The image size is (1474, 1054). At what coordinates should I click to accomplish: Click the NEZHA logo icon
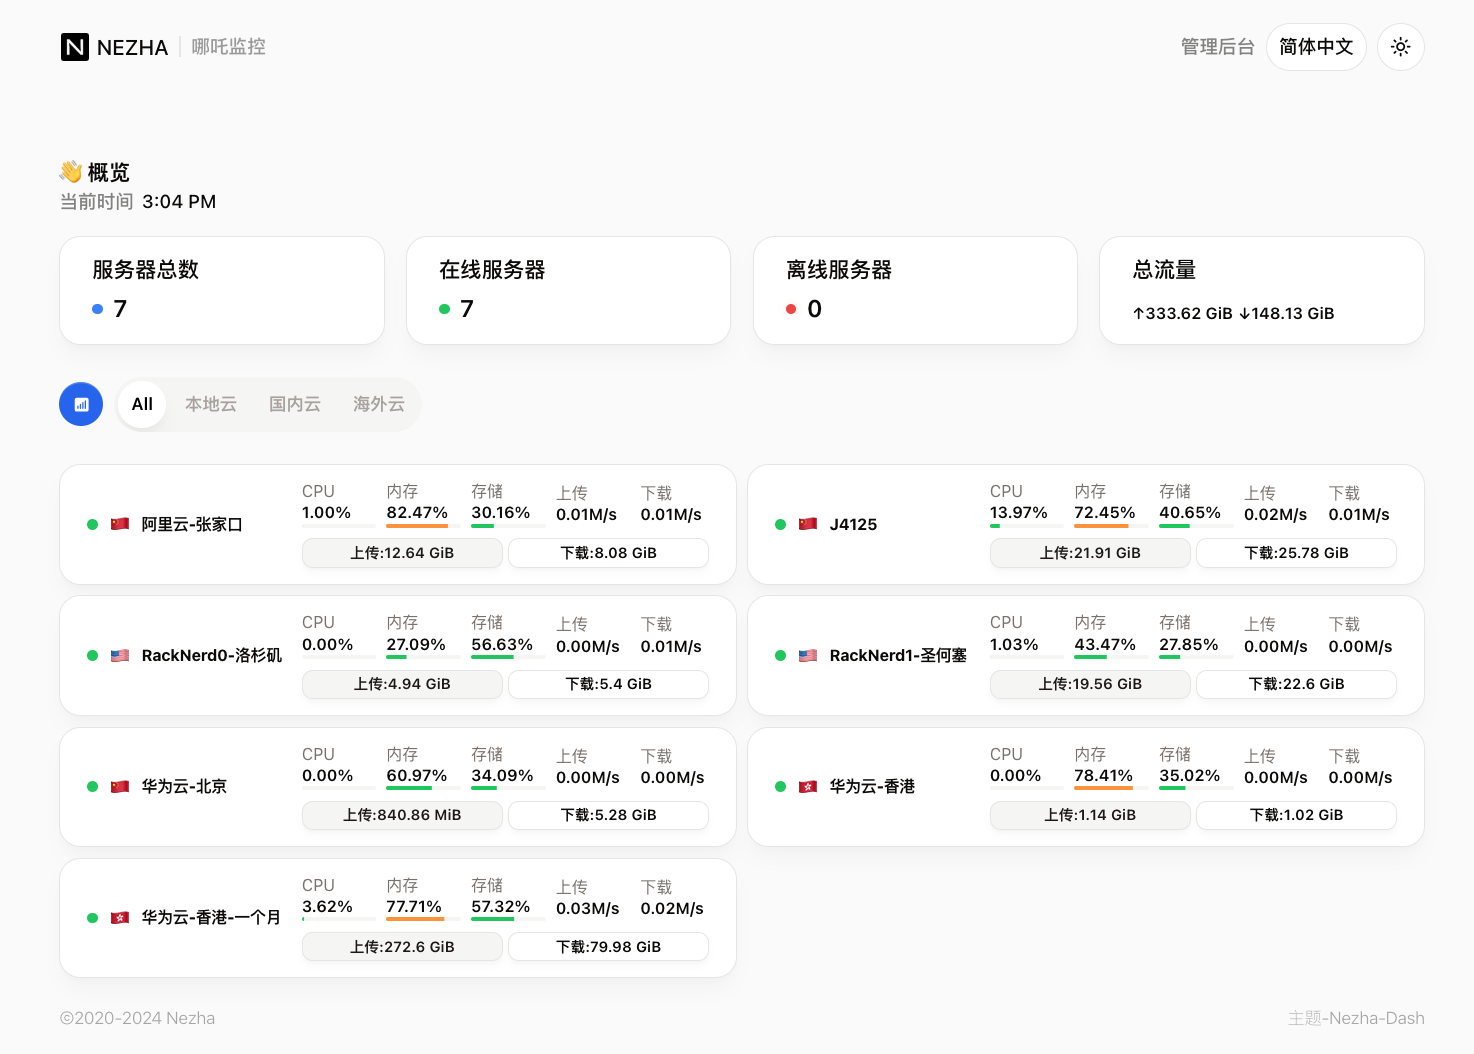tap(75, 46)
